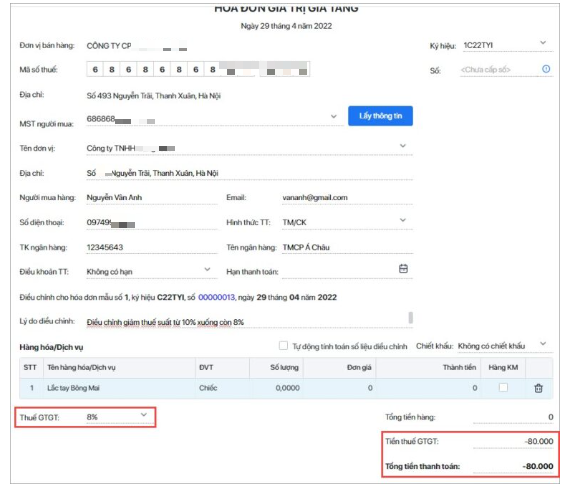
Task: Click the ĐVT cell Chiếc
Action: 222,388
